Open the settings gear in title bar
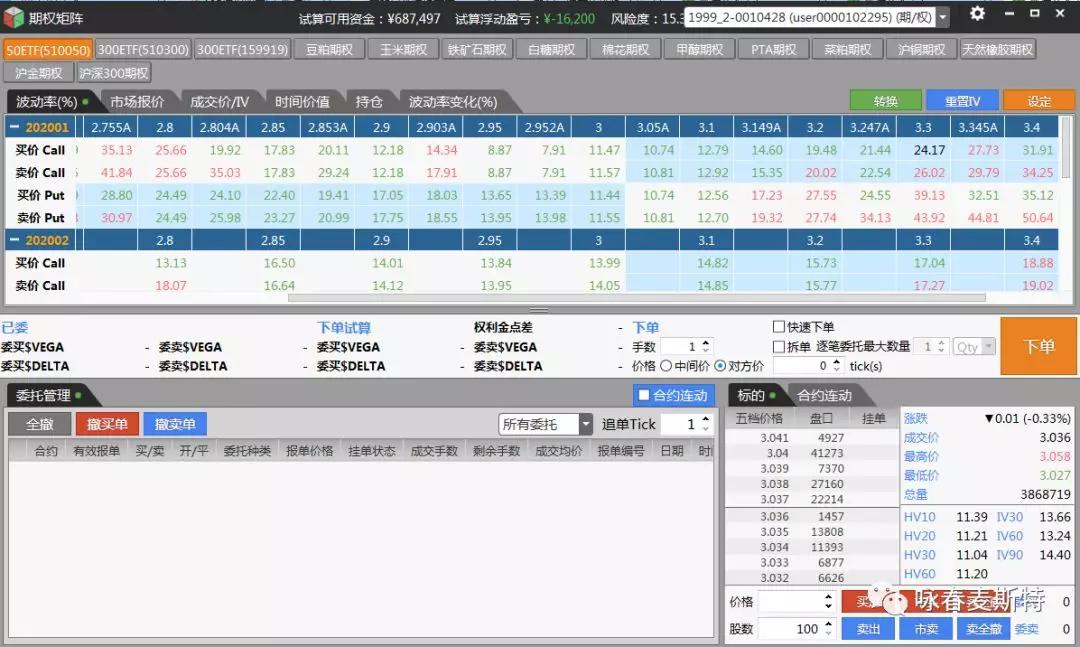The height and width of the screenshot is (647, 1080). 977,14
